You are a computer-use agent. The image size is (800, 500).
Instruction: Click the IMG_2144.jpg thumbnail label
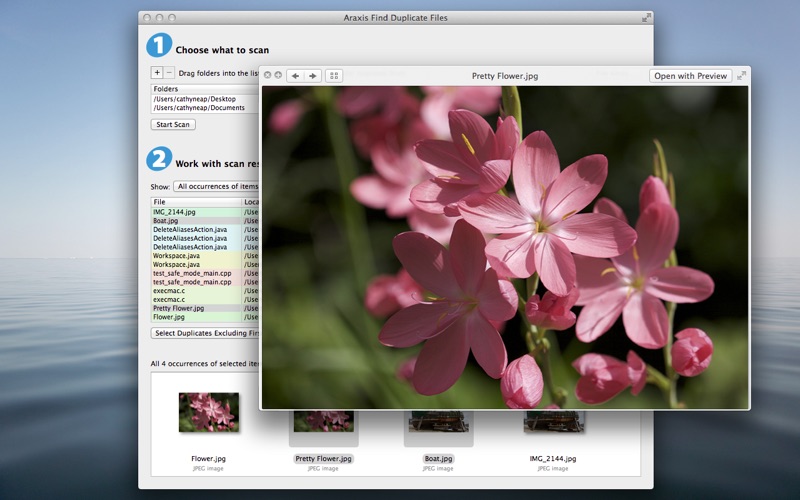click(553, 459)
